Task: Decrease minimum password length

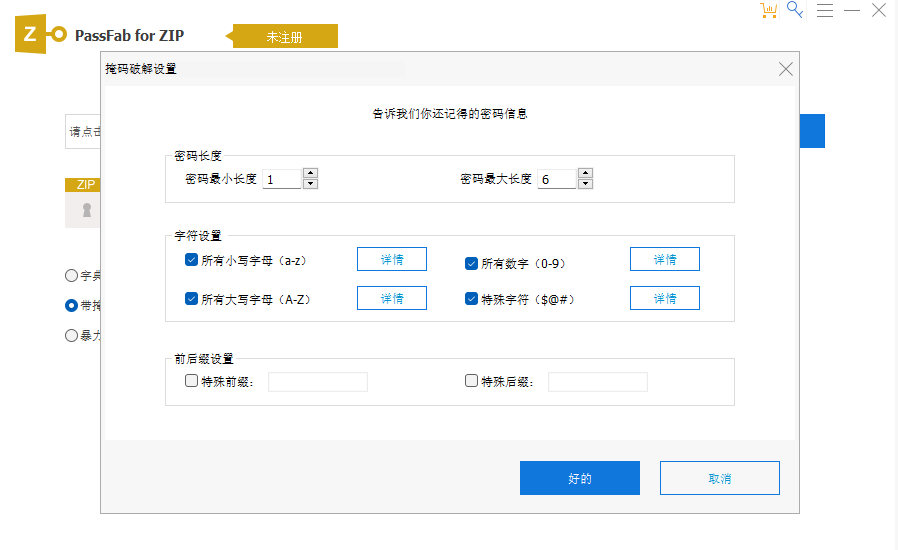Action: pos(310,184)
